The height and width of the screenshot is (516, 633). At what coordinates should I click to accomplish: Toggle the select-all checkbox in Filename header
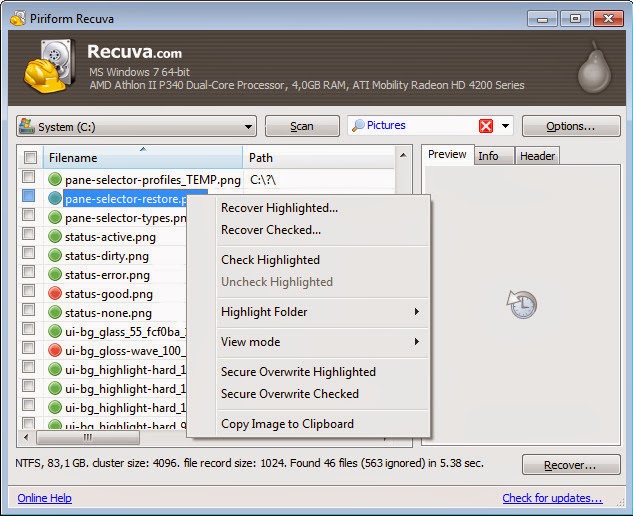point(30,157)
